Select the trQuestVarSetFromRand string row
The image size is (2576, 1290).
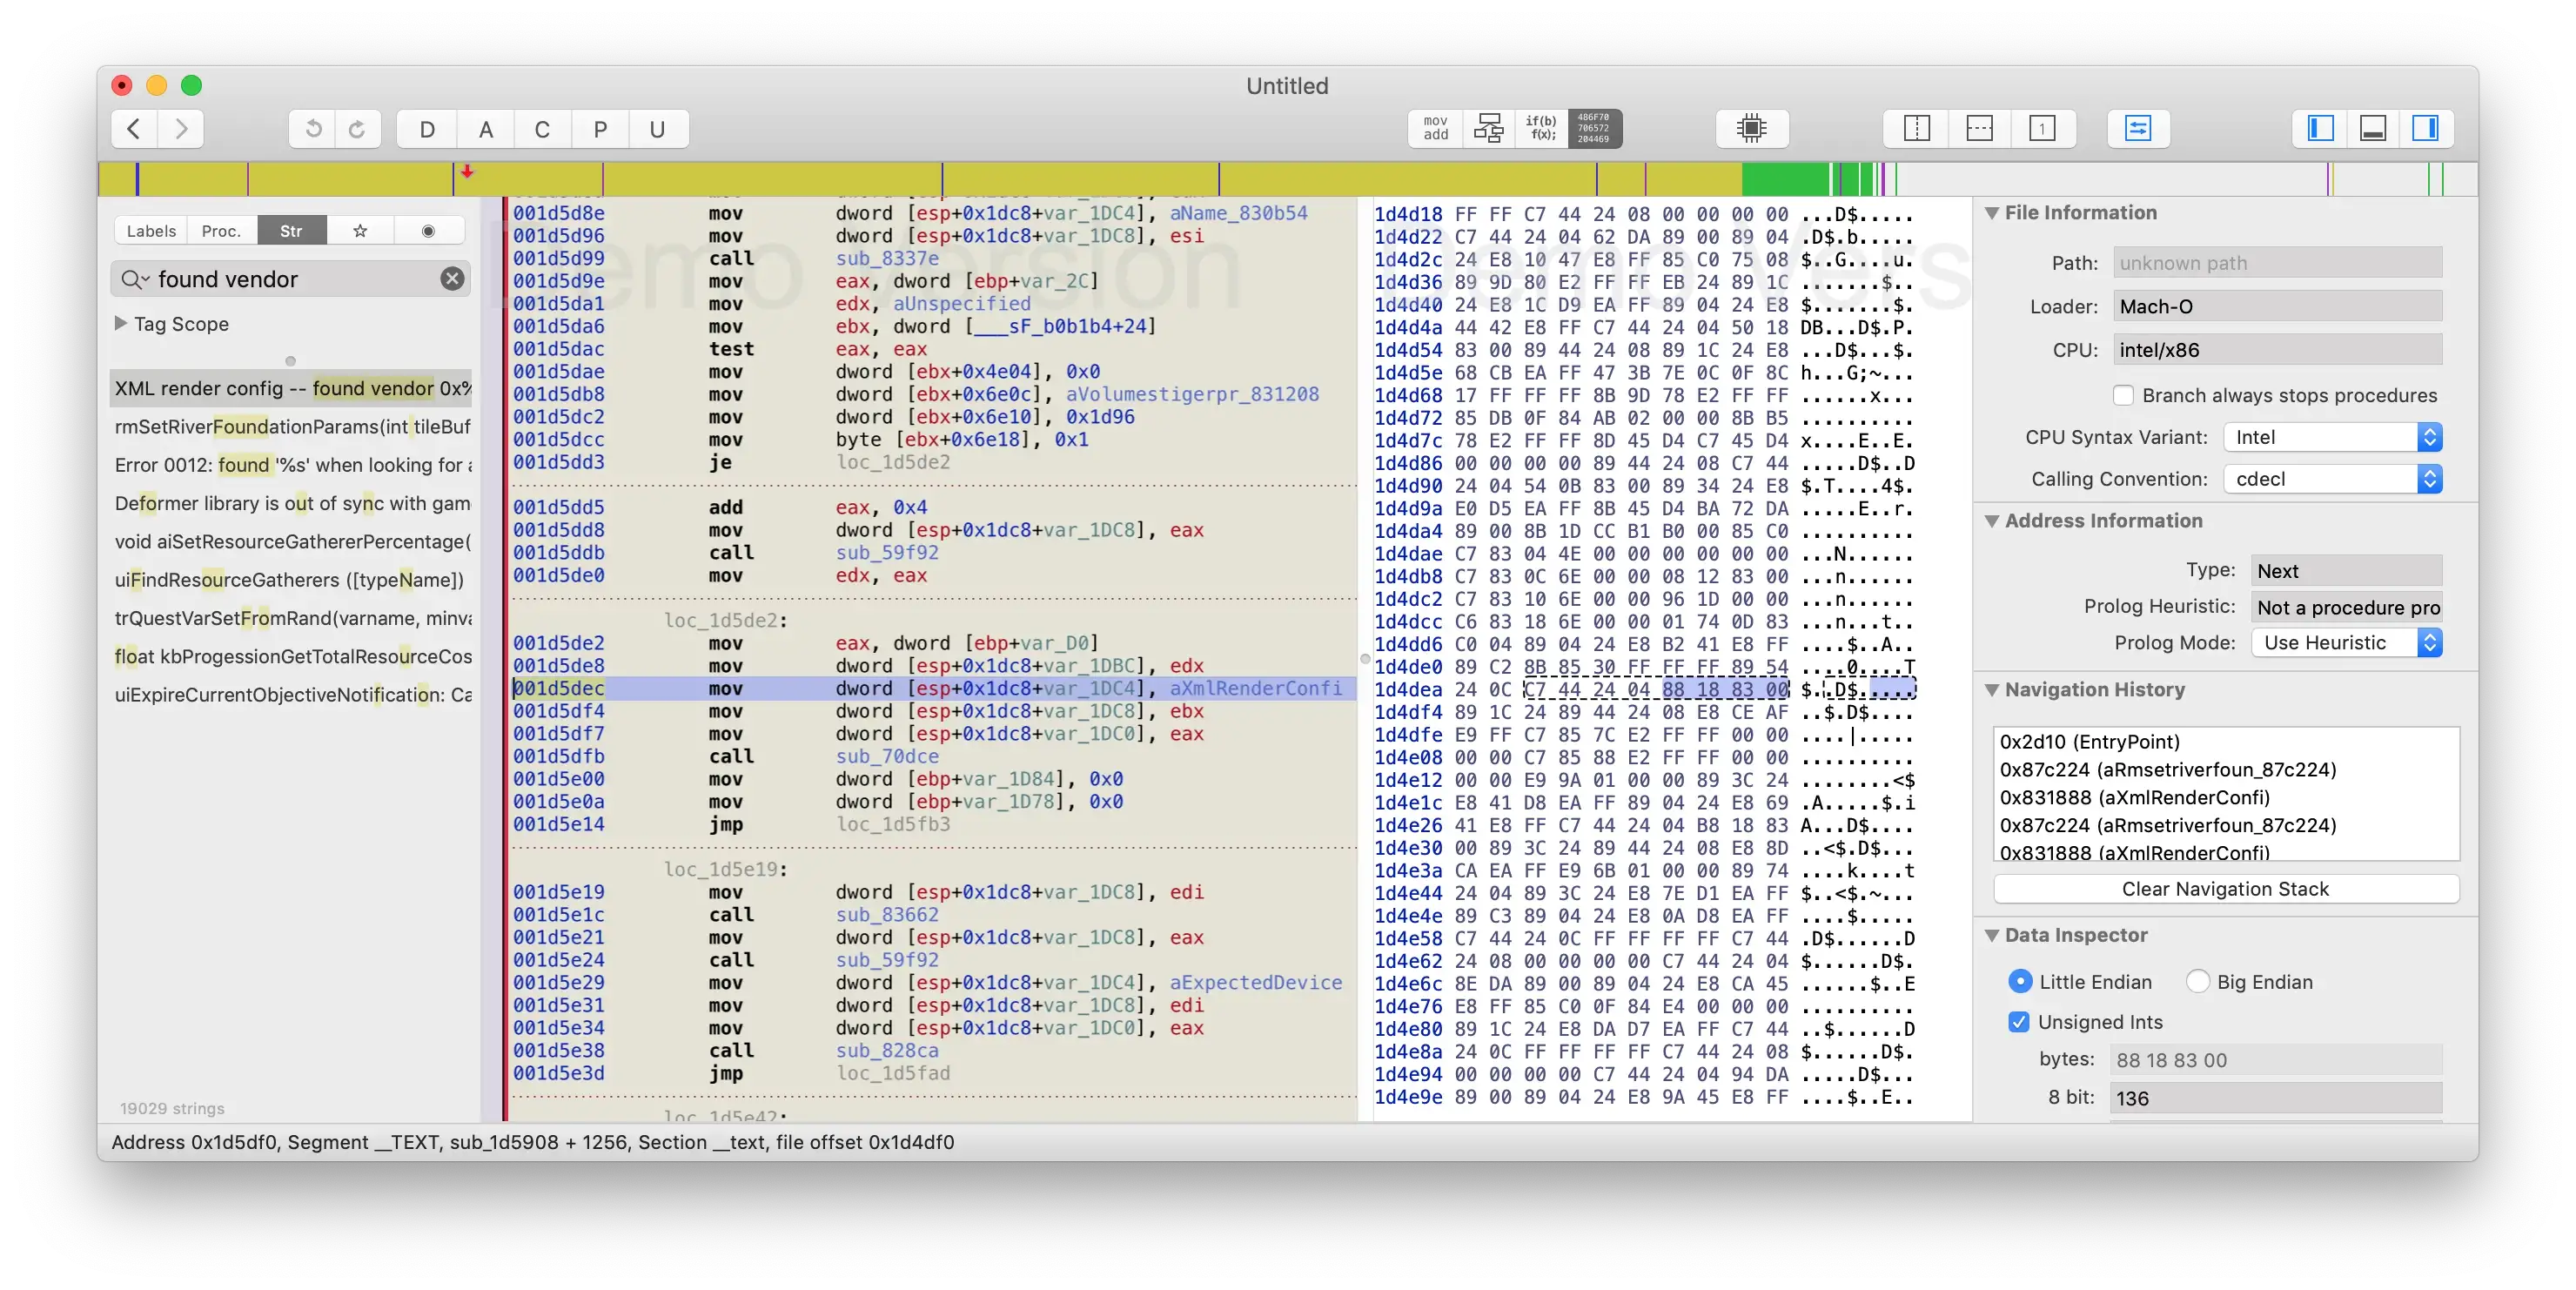click(291, 618)
